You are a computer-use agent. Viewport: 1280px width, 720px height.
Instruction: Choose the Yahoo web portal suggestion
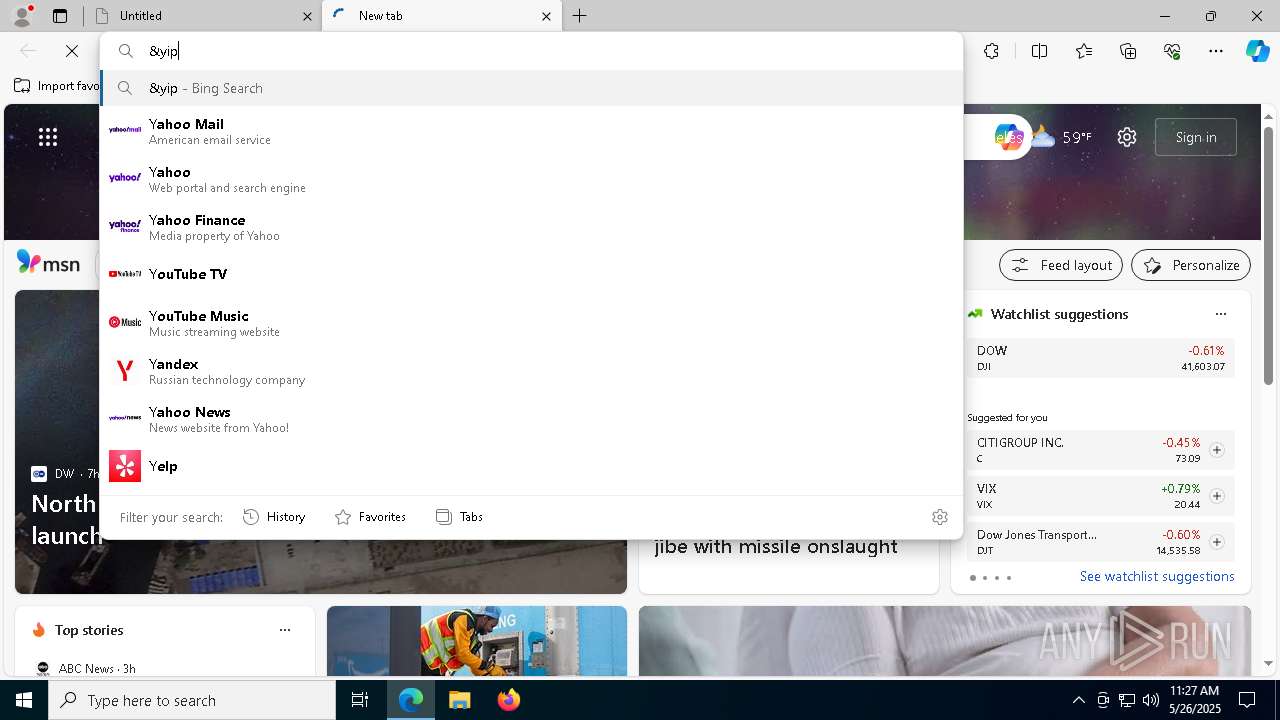click(x=531, y=179)
